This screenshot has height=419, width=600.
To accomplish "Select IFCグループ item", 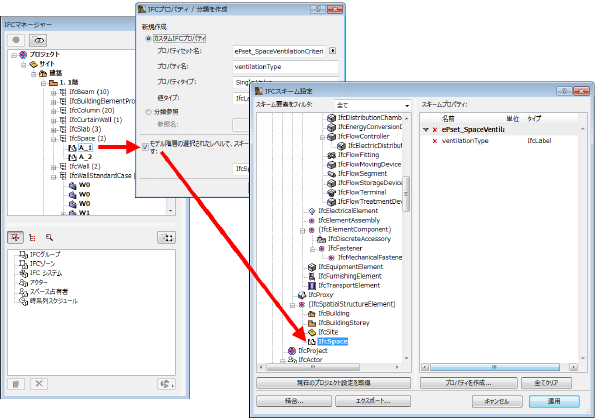I will [45, 254].
